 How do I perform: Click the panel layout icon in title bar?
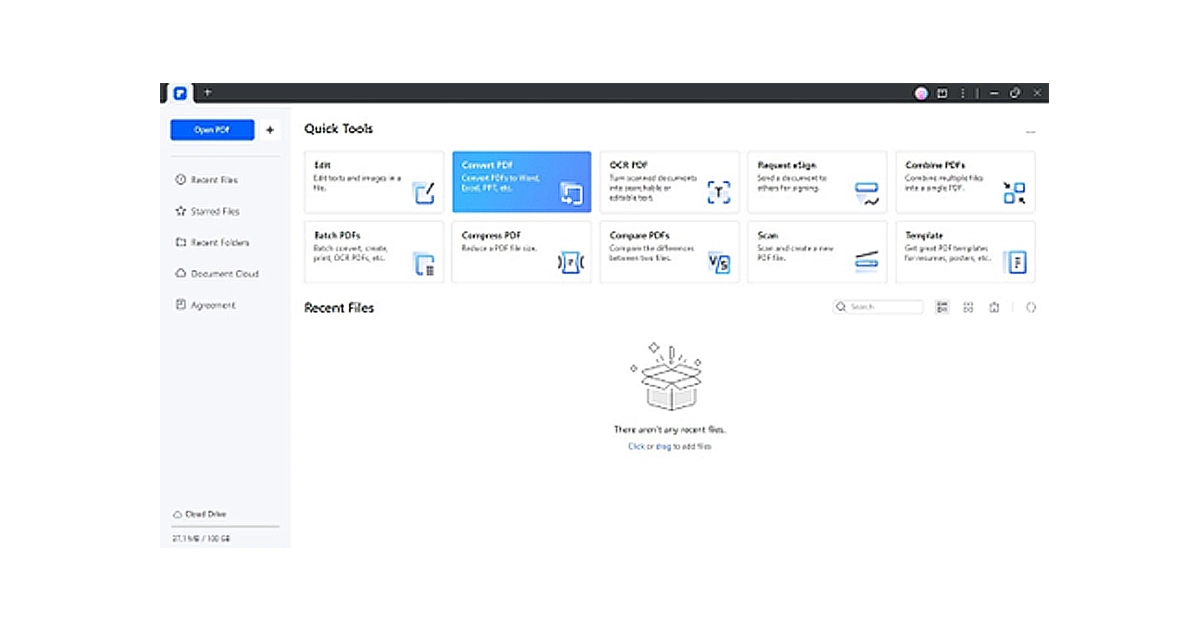click(x=942, y=93)
